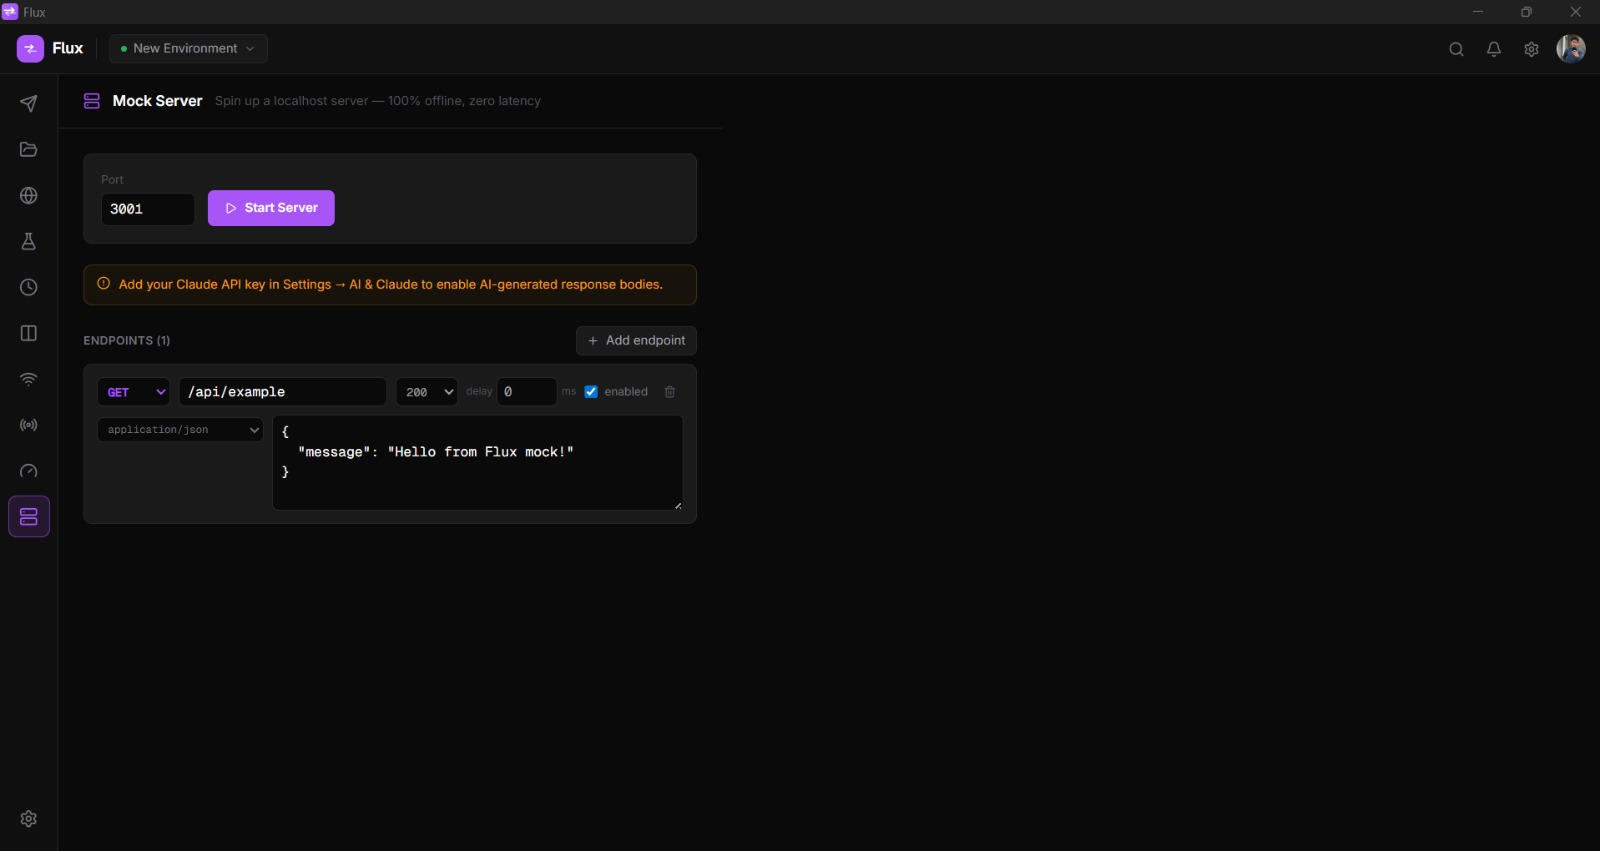Select the Mock Server icon in sidebar
The image size is (1600, 851).
click(x=29, y=517)
